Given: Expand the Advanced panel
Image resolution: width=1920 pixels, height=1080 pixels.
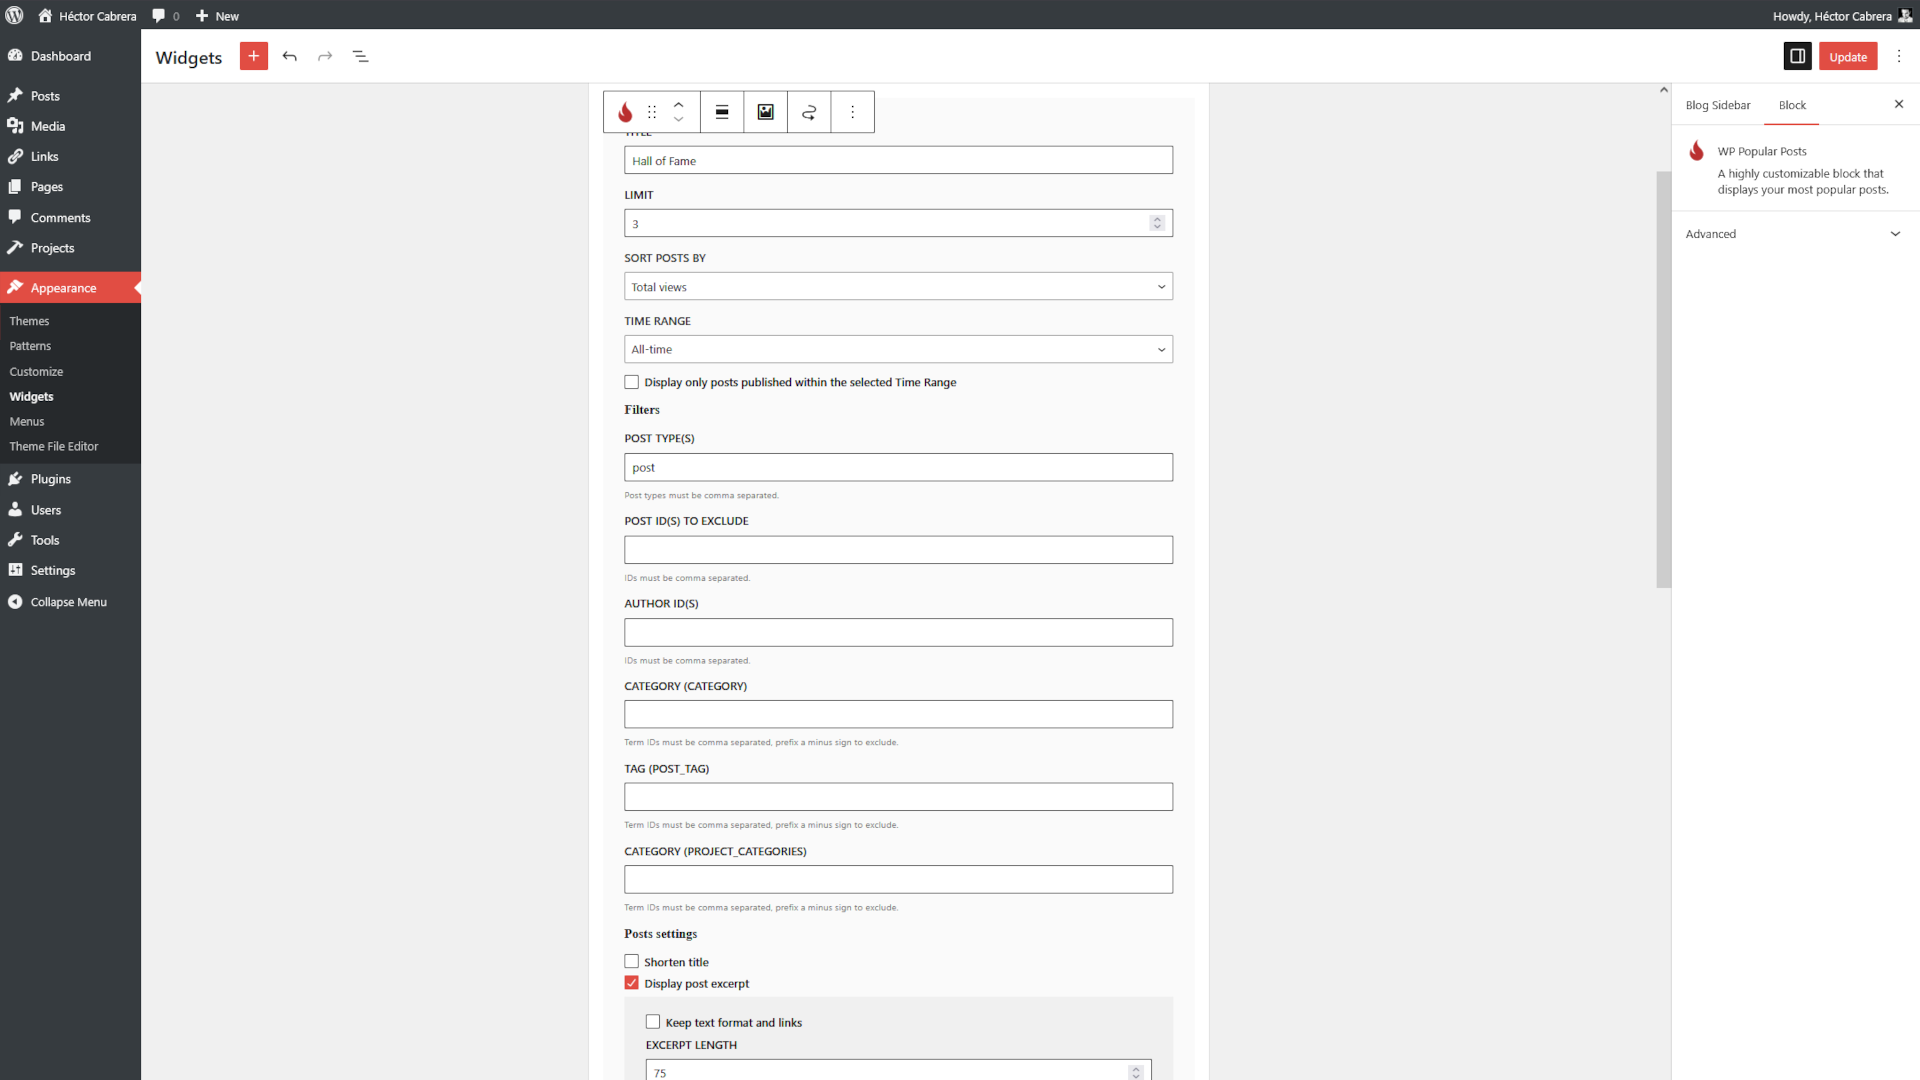Looking at the screenshot, I should click(1793, 234).
